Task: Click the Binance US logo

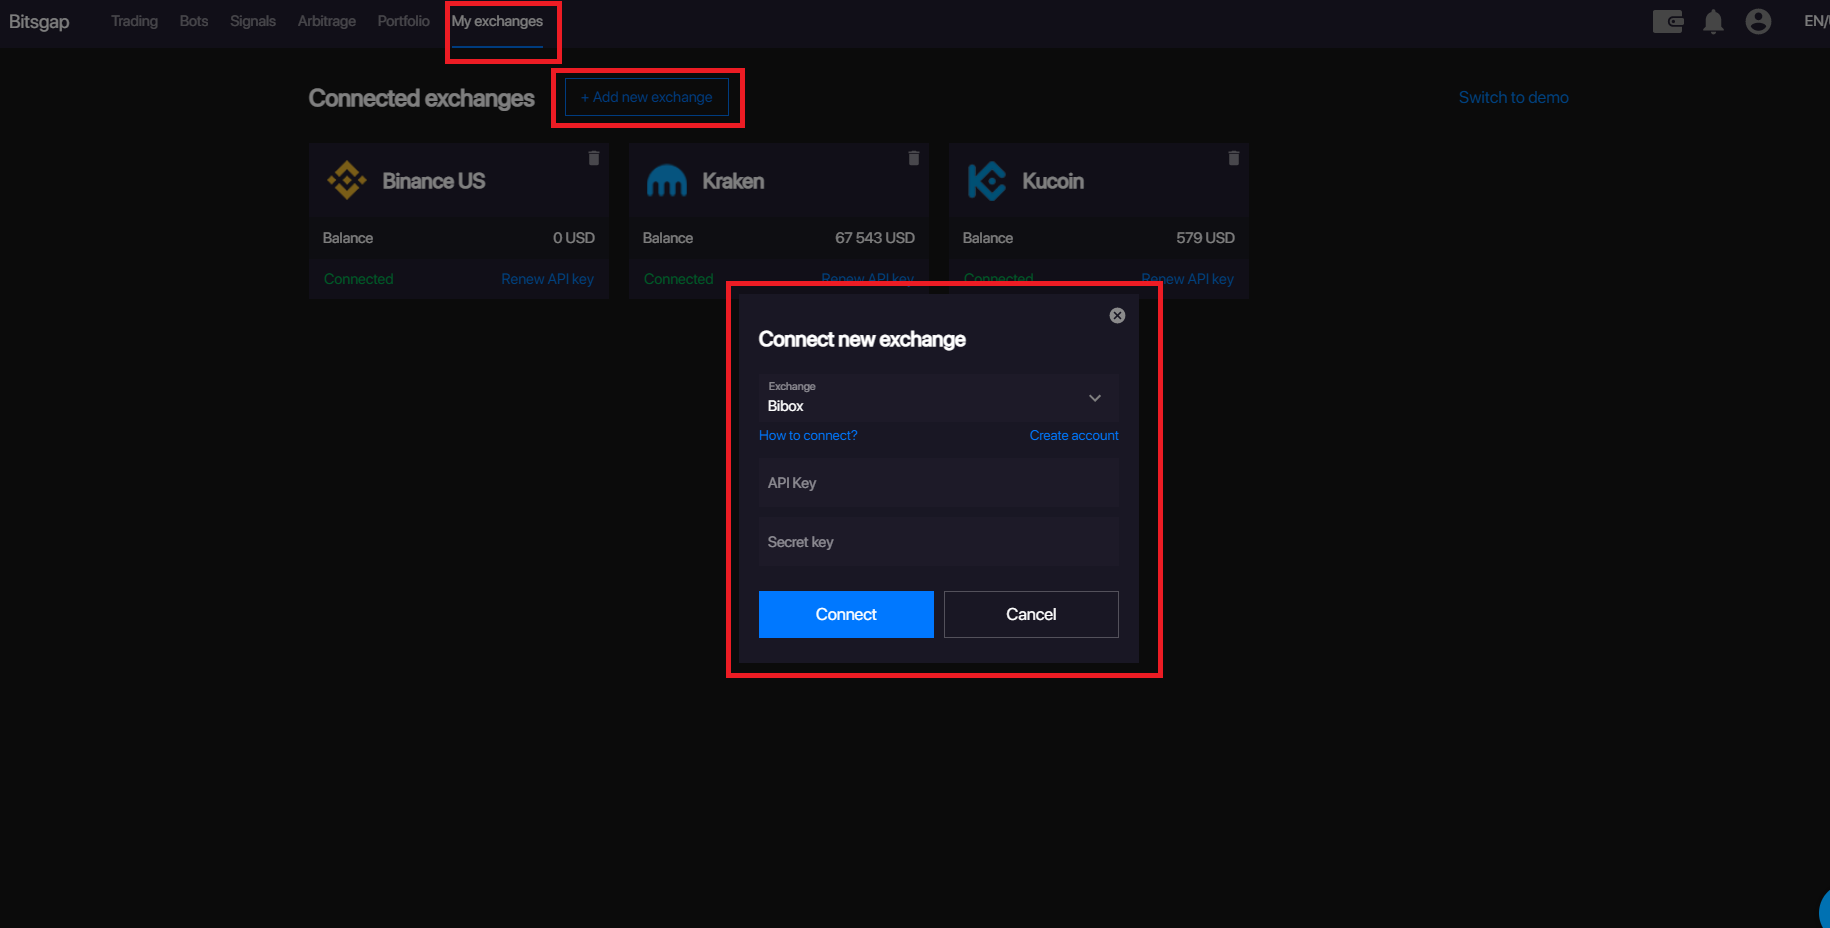Action: pyautogui.click(x=347, y=181)
